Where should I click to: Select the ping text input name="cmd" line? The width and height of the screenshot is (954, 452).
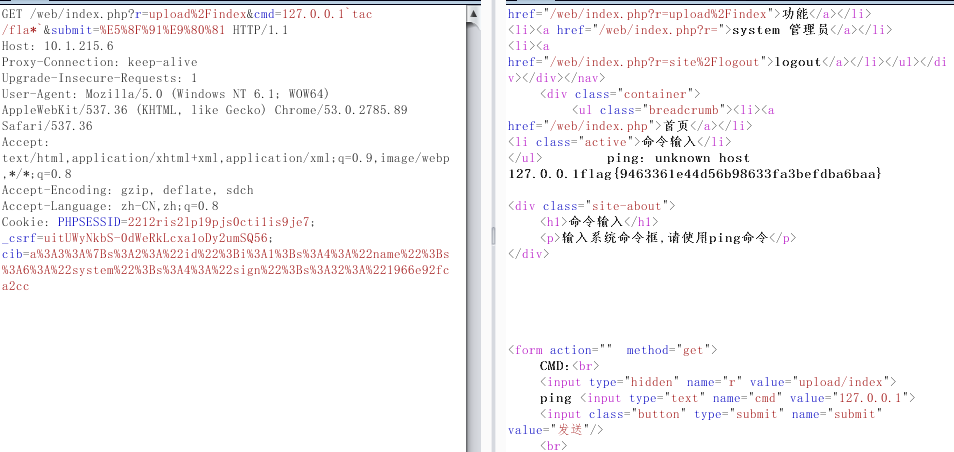pyautogui.click(x=728, y=398)
